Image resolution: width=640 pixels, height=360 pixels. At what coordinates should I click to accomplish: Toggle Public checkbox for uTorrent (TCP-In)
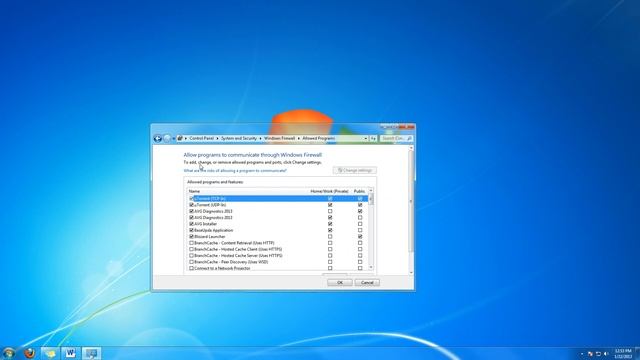(360, 198)
